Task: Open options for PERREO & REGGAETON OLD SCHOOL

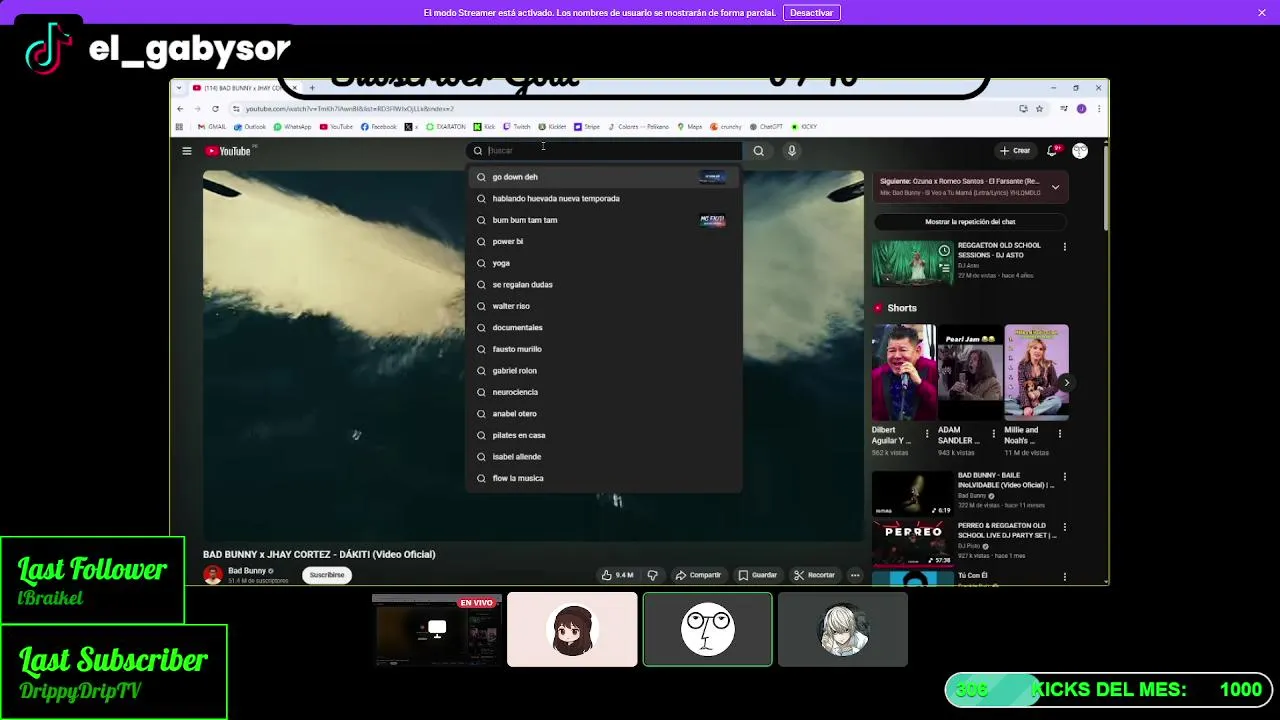Action: [1064, 527]
